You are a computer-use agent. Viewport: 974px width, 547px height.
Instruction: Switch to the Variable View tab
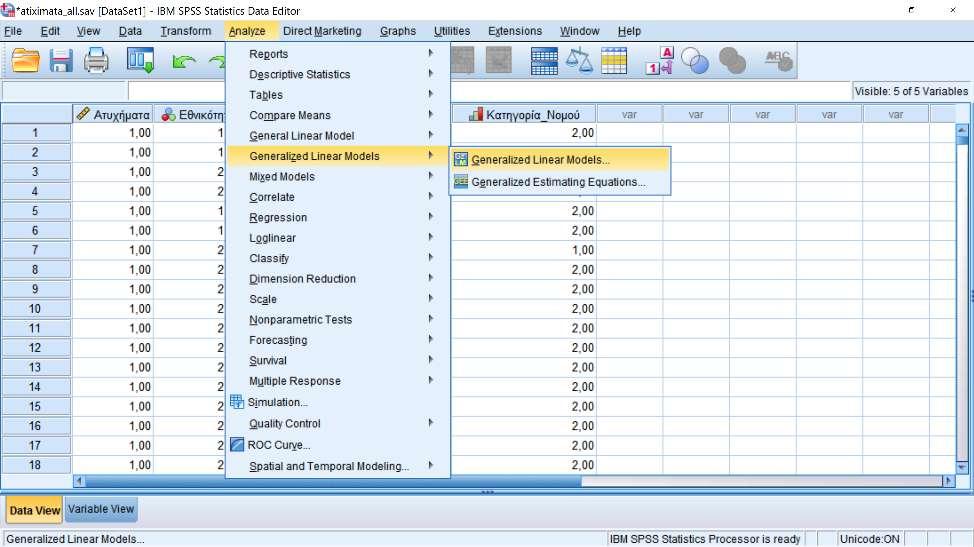point(101,509)
